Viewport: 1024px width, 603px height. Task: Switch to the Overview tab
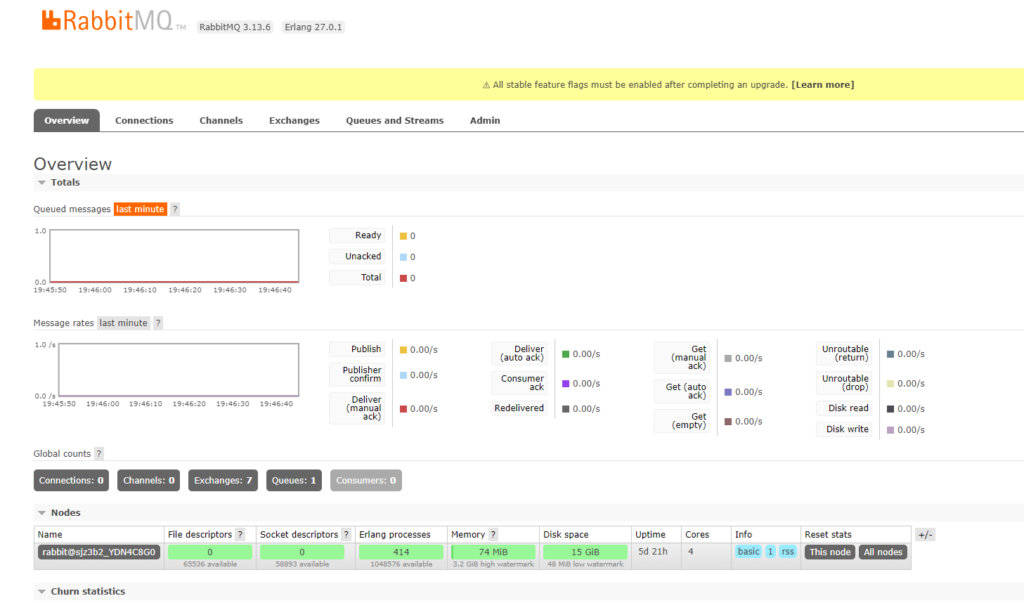pos(67,120)
